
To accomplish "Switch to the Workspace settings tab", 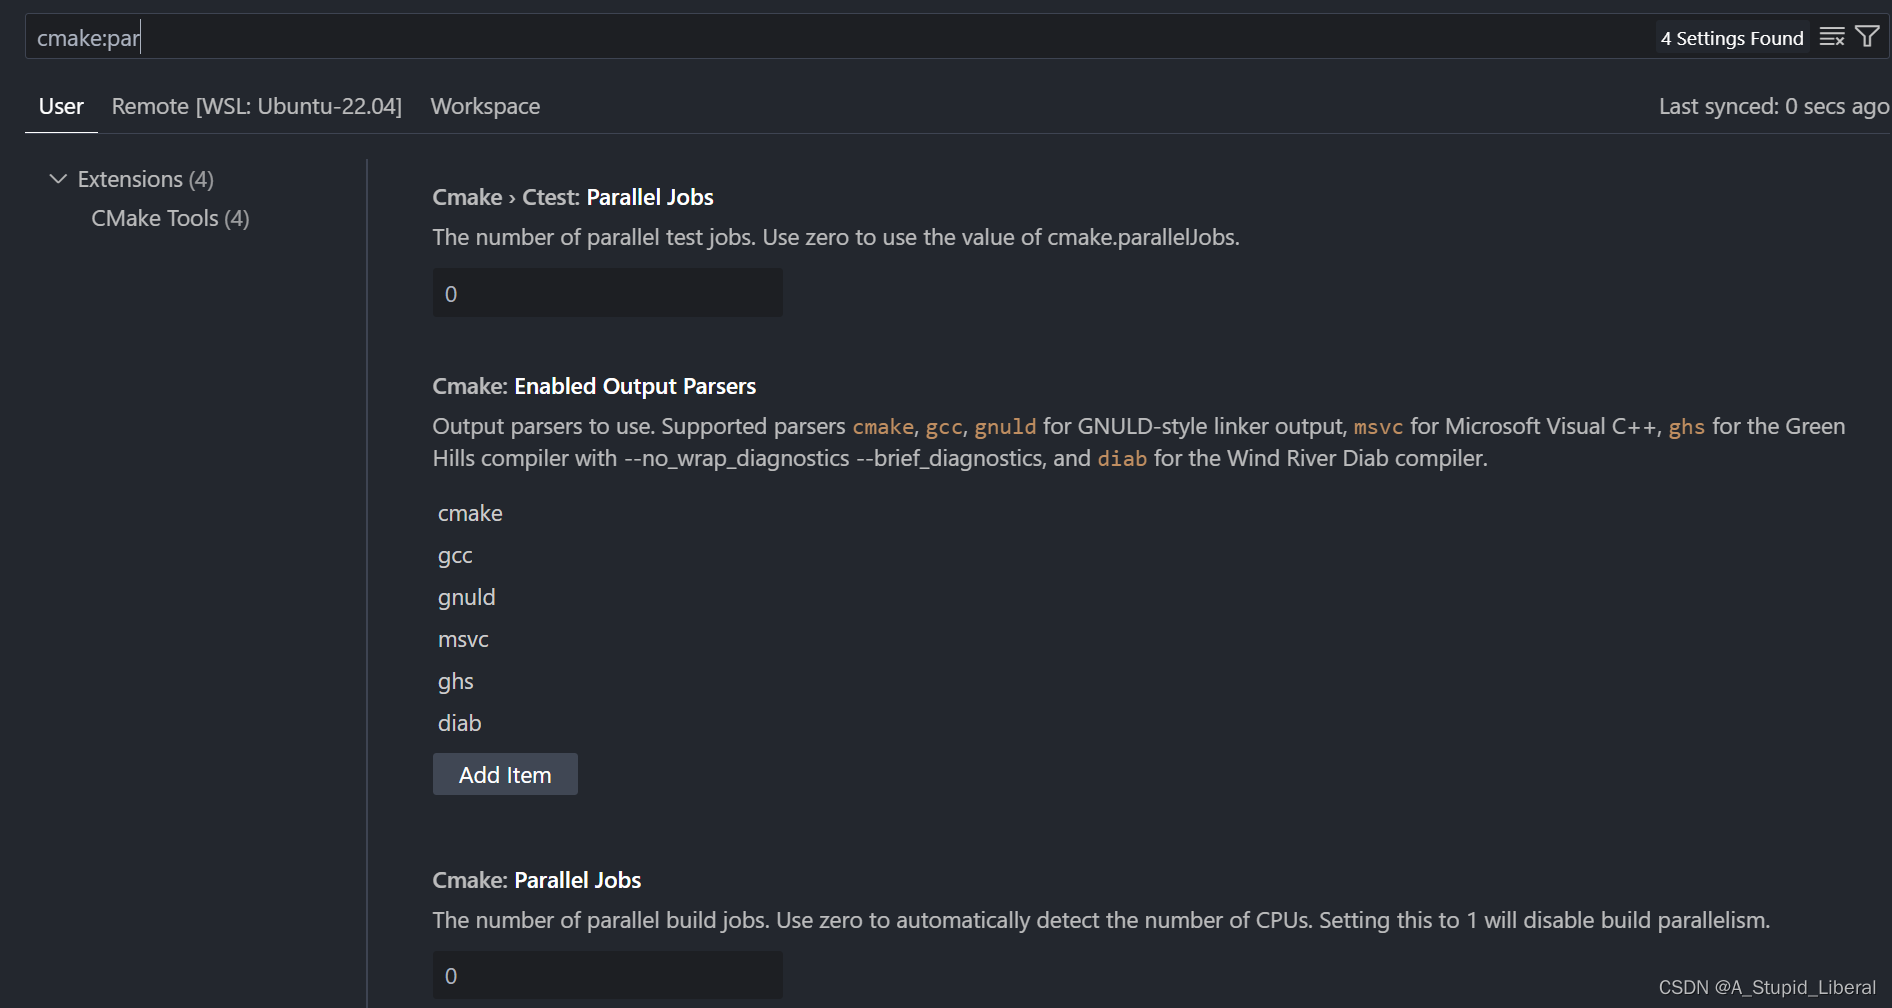I will tap(485, 106).
